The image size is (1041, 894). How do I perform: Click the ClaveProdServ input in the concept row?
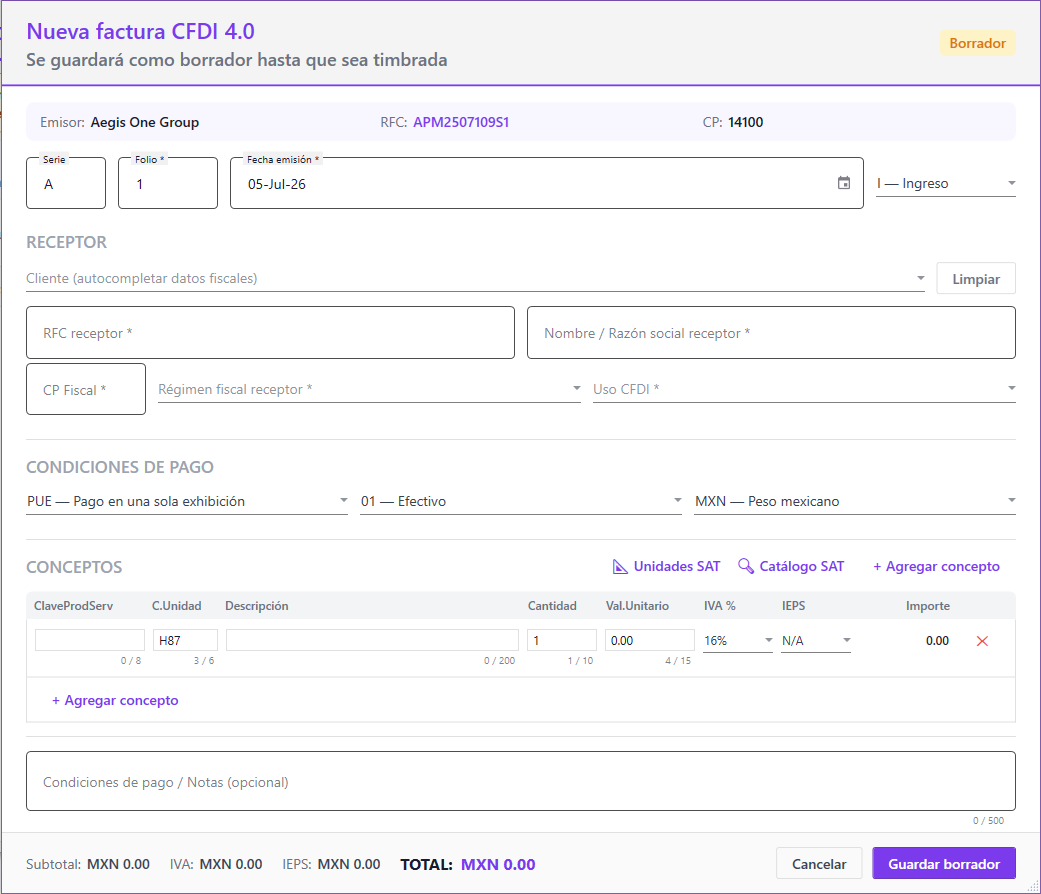point(90,640)
